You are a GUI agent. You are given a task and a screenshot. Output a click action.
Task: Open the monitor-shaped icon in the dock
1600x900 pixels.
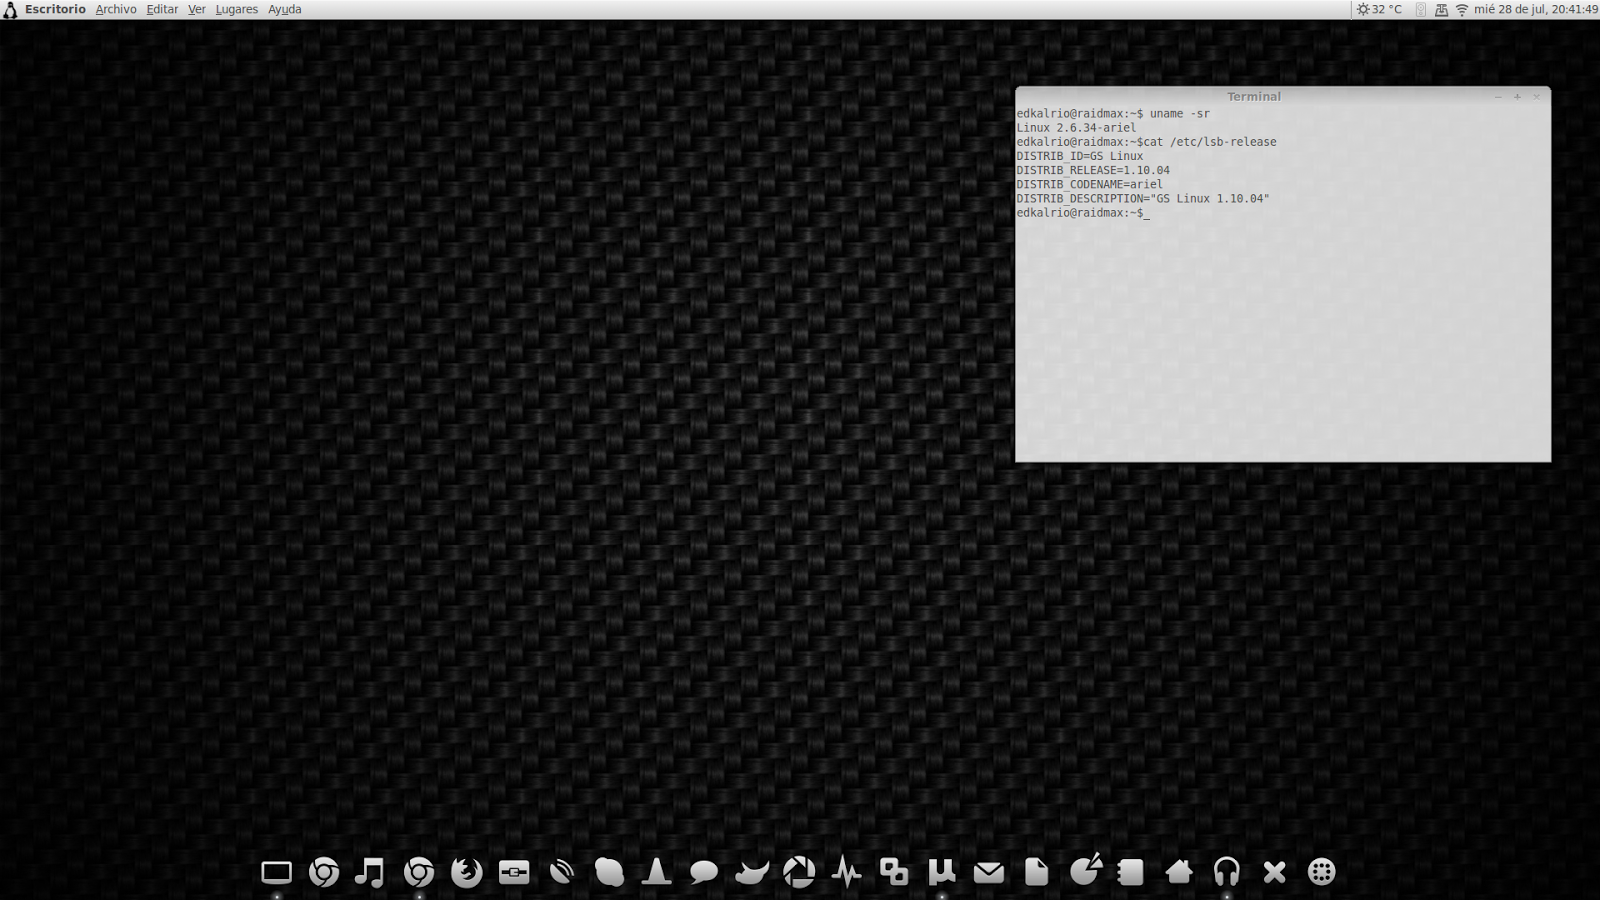click(276, 872)
